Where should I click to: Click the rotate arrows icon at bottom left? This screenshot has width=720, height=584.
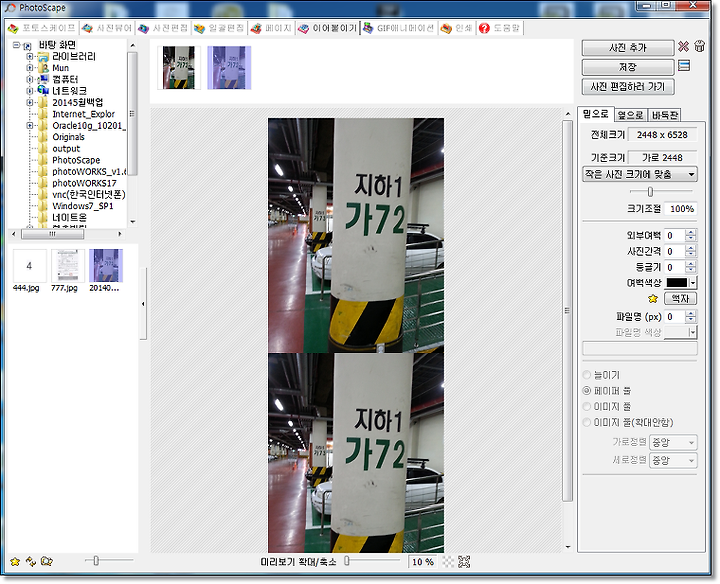click(x=31, y=561)
